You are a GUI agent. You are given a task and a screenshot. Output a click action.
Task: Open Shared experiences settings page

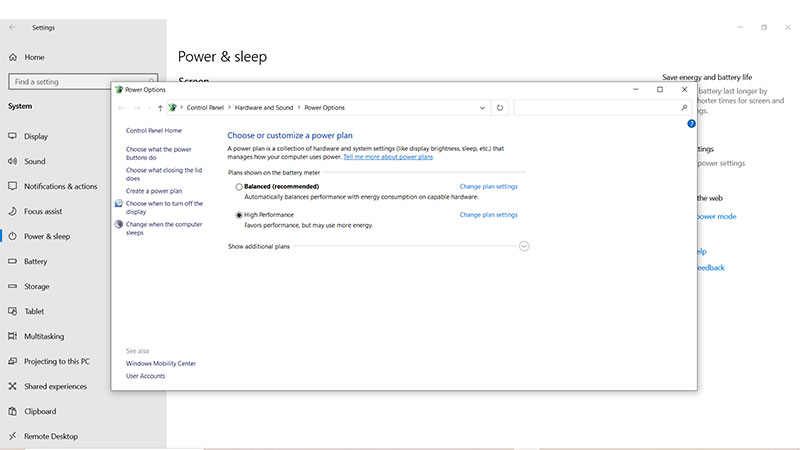pos(55,386)
